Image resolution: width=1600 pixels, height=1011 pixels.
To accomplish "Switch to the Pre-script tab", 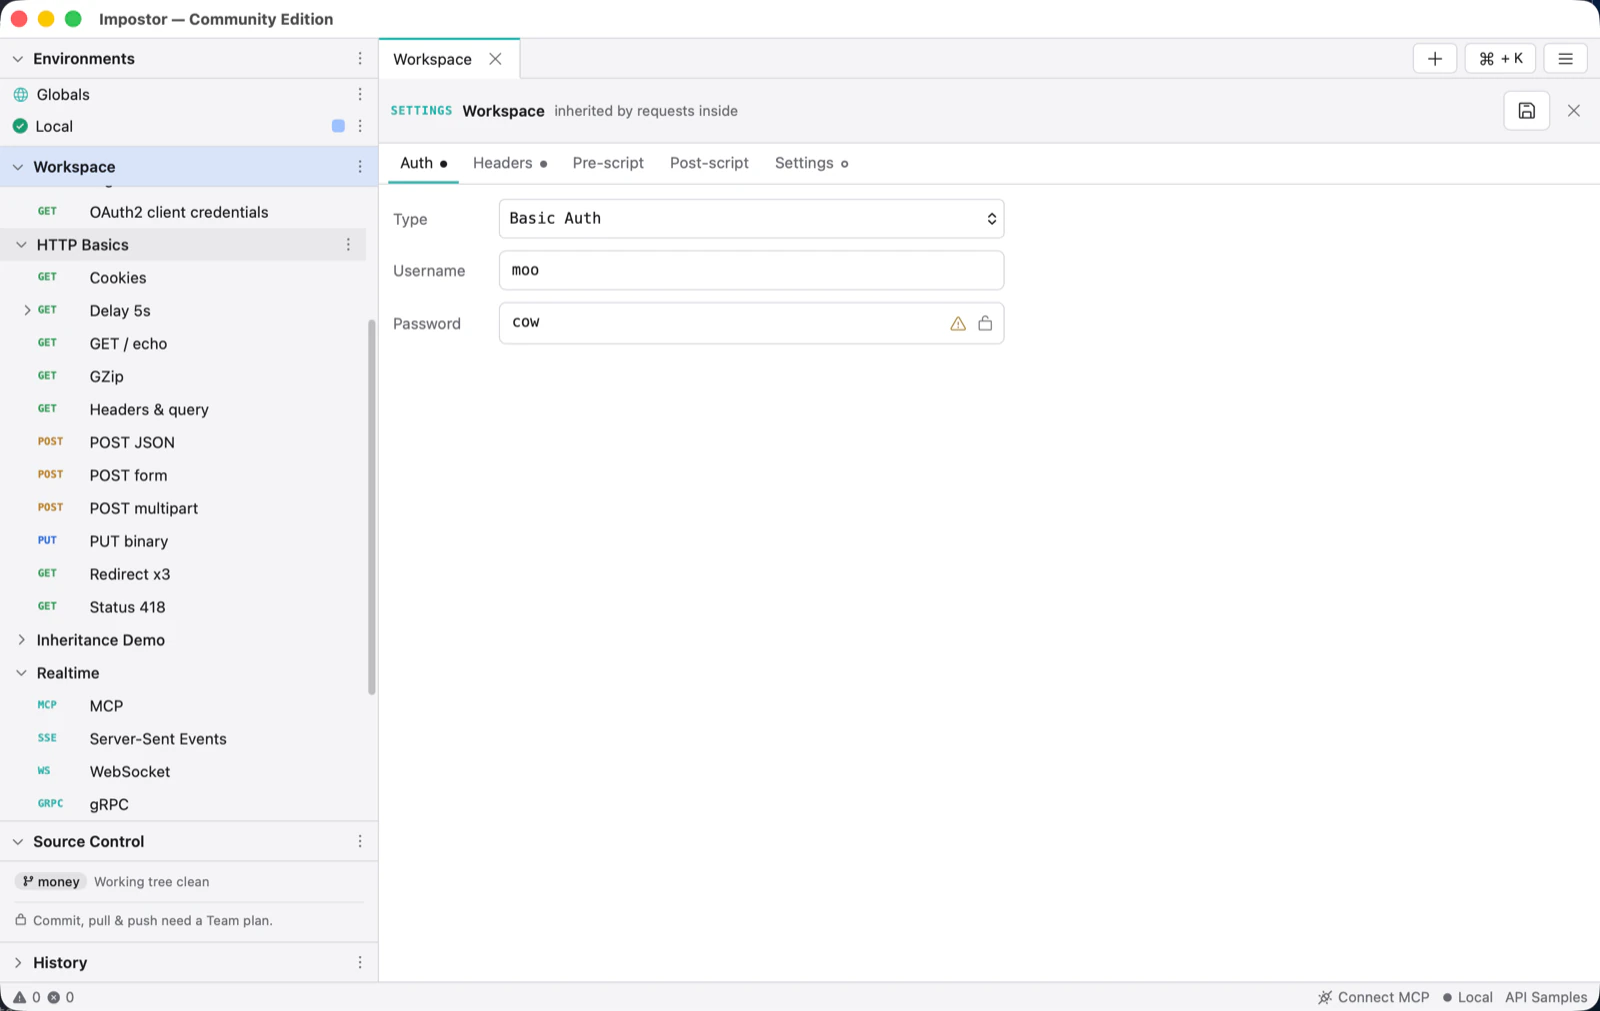I will [608, 163].
